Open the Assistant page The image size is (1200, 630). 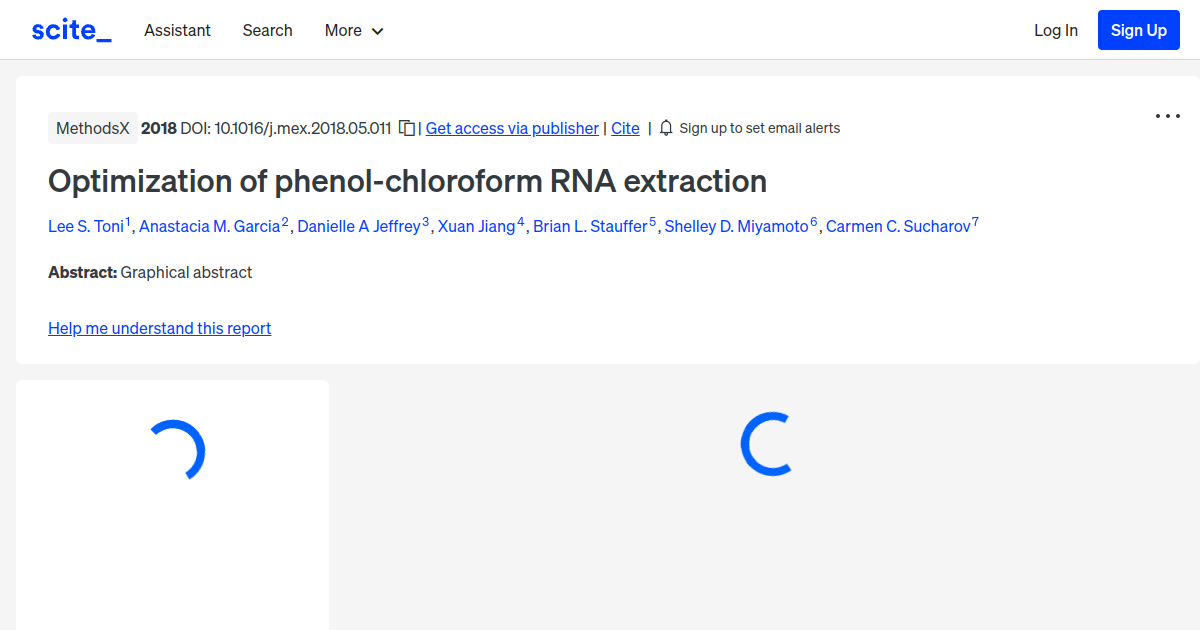coord(177,30)
